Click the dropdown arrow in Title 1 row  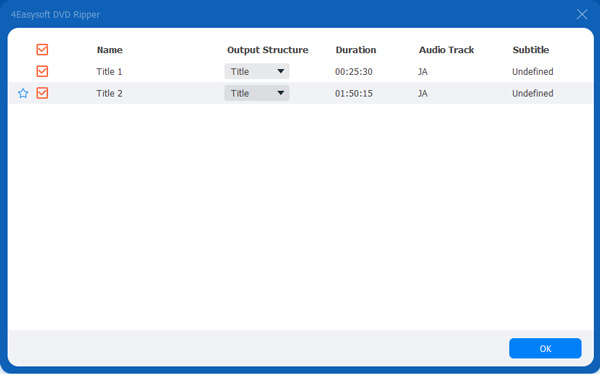(x=280, y=71)
